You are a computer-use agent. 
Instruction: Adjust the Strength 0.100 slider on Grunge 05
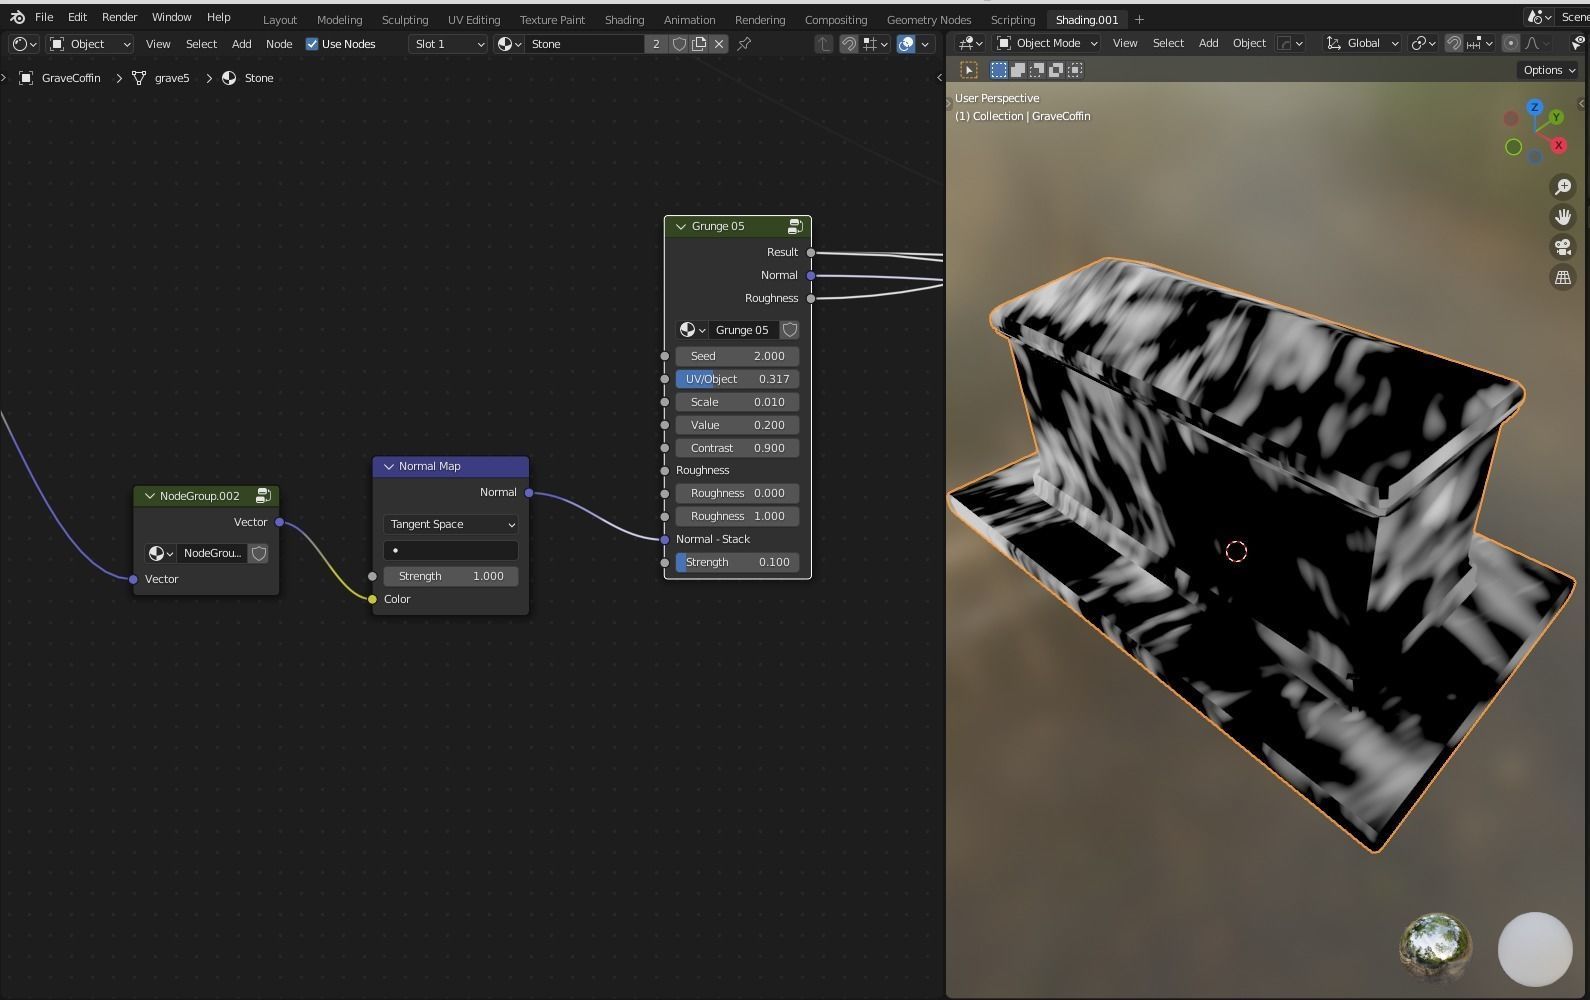pos(737,562)
